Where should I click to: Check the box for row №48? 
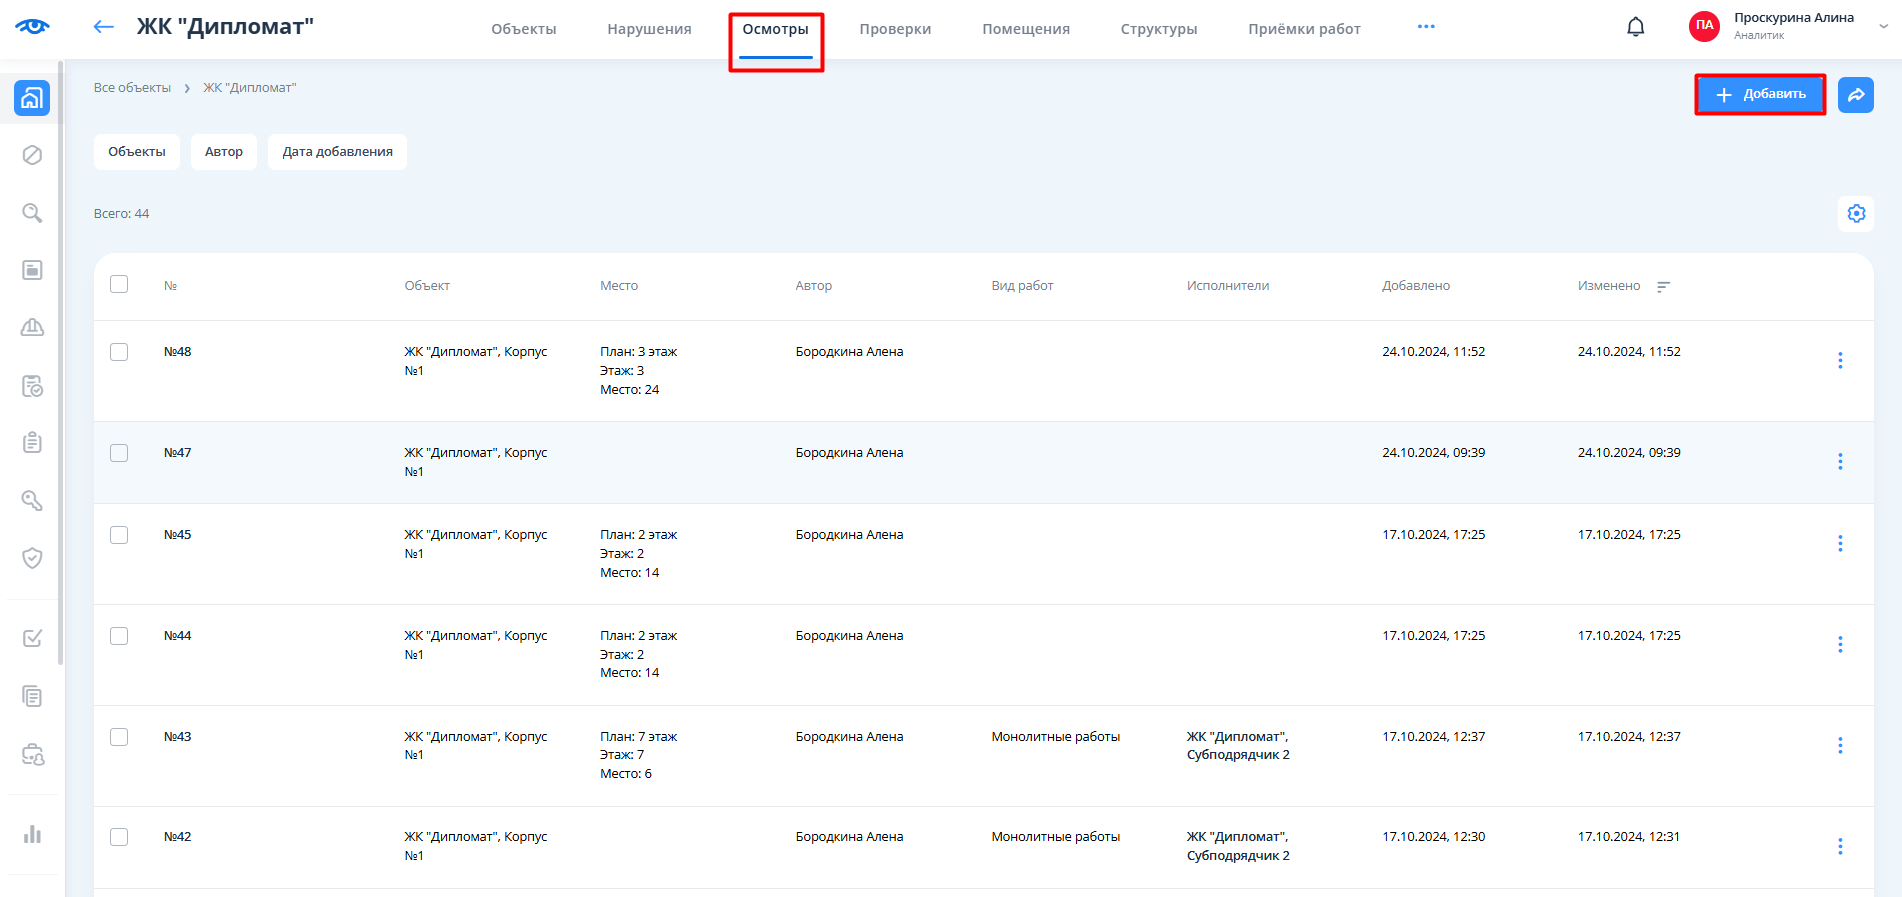tap(119, 352)
